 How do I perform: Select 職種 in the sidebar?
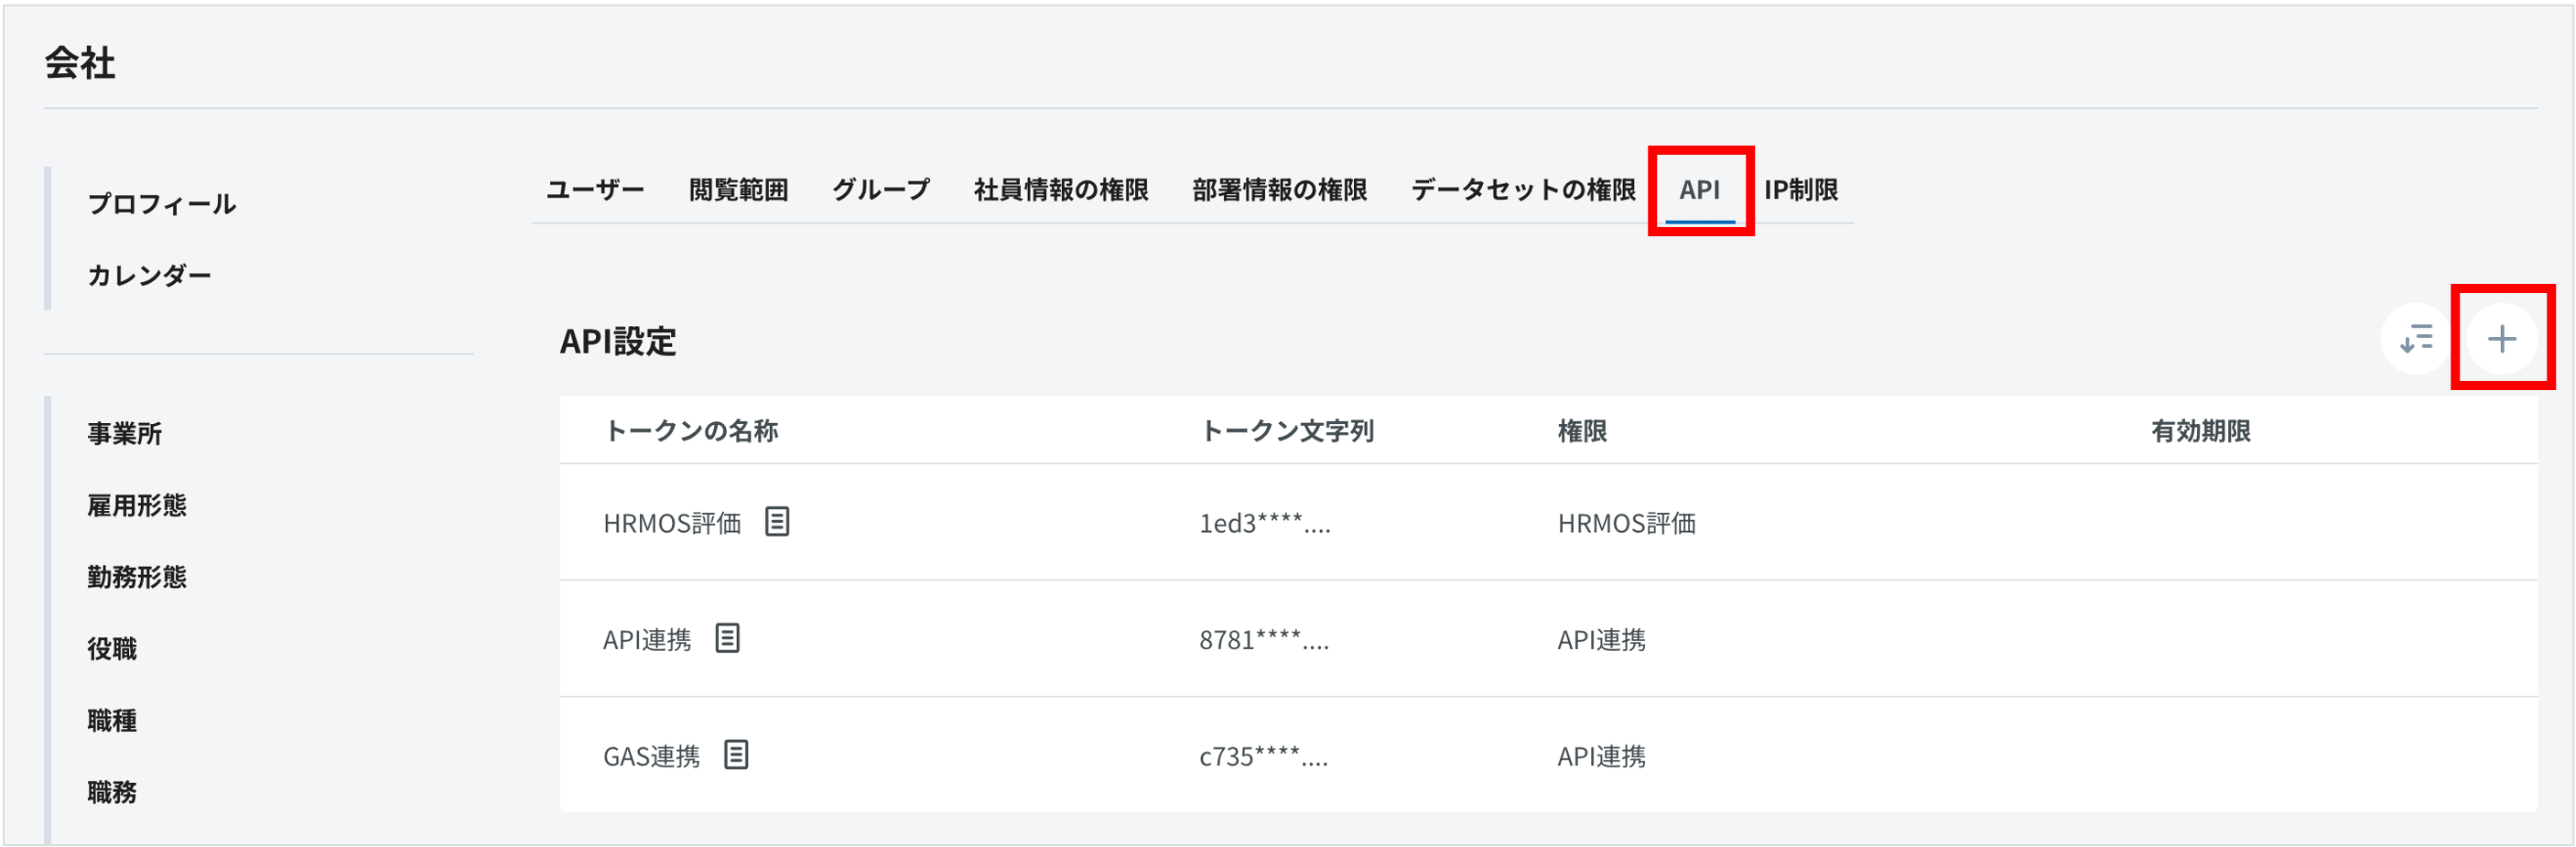click(112, 721)
